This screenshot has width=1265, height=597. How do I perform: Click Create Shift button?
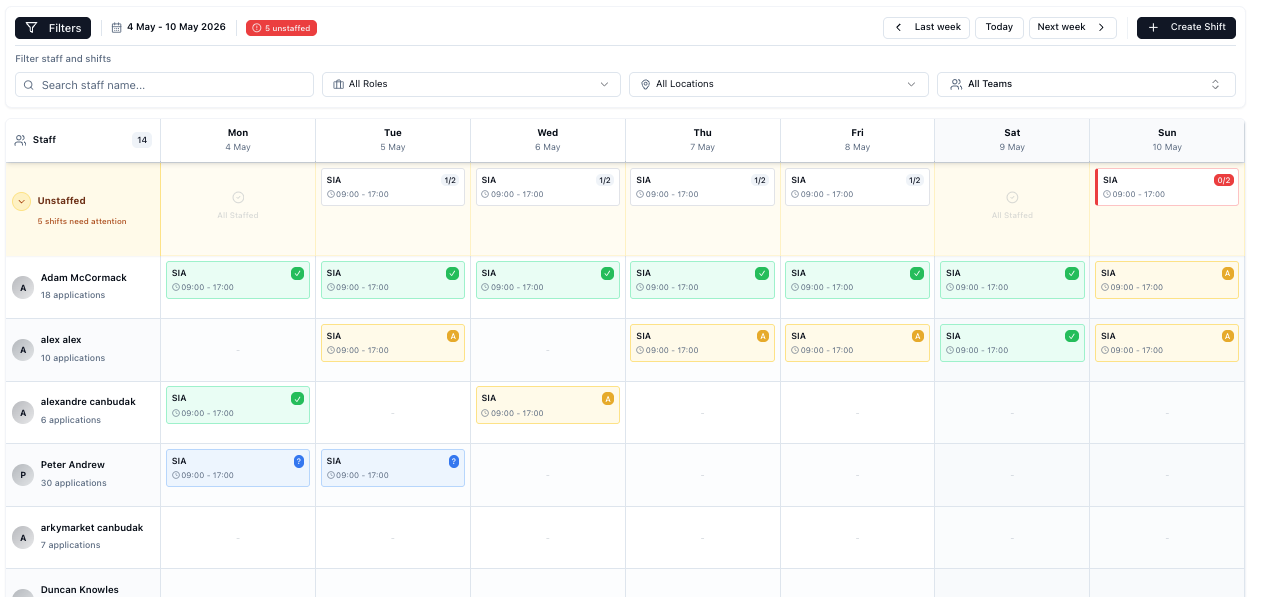pyautogui.click(x=1186, y=27)
